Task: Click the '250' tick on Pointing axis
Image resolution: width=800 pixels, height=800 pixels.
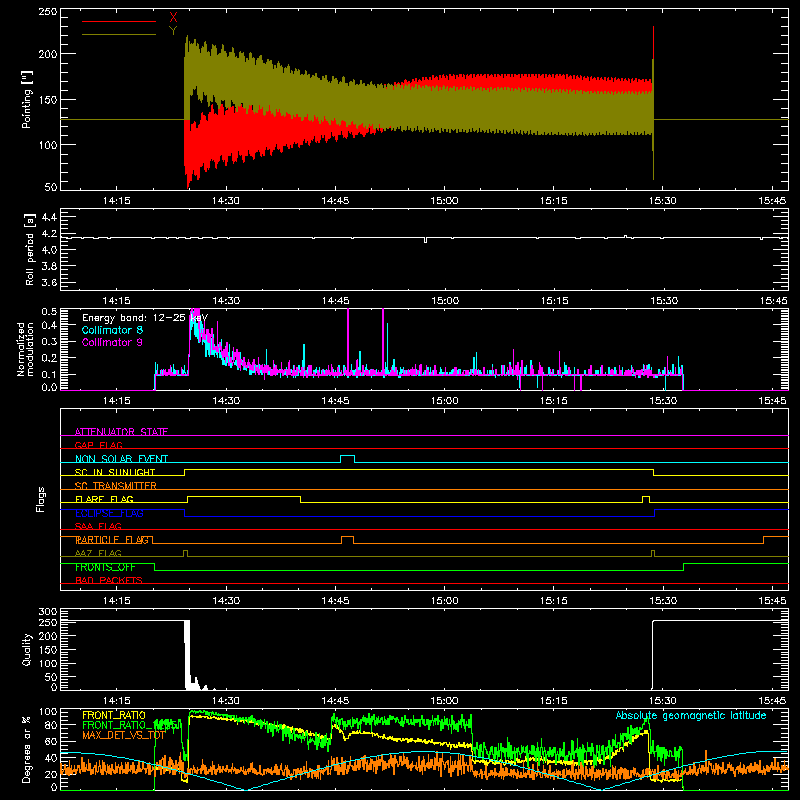Action: [48, 11]
